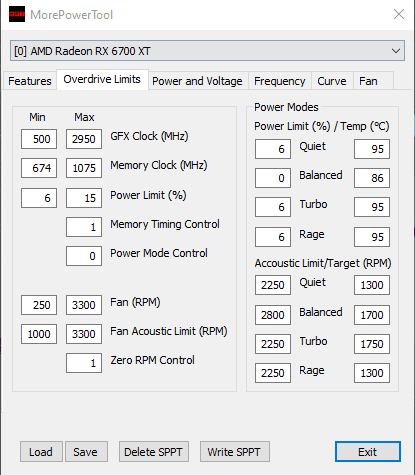Viewport: 415px width, 475px height.
Task: Edit Fan Acoustic Limit maximum field
Action: pos(84,334)
